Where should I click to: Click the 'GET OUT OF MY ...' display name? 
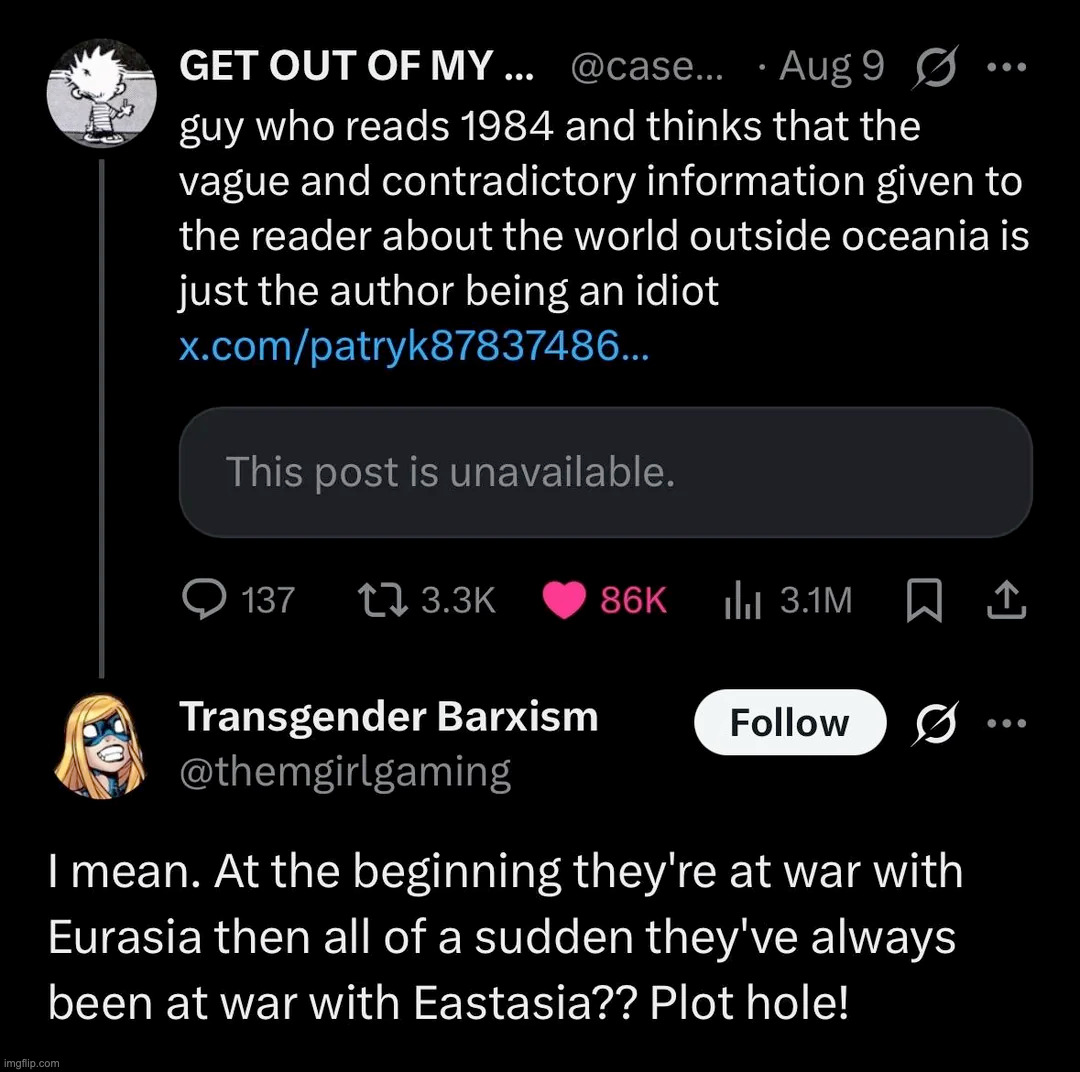[x=356, y=67]
